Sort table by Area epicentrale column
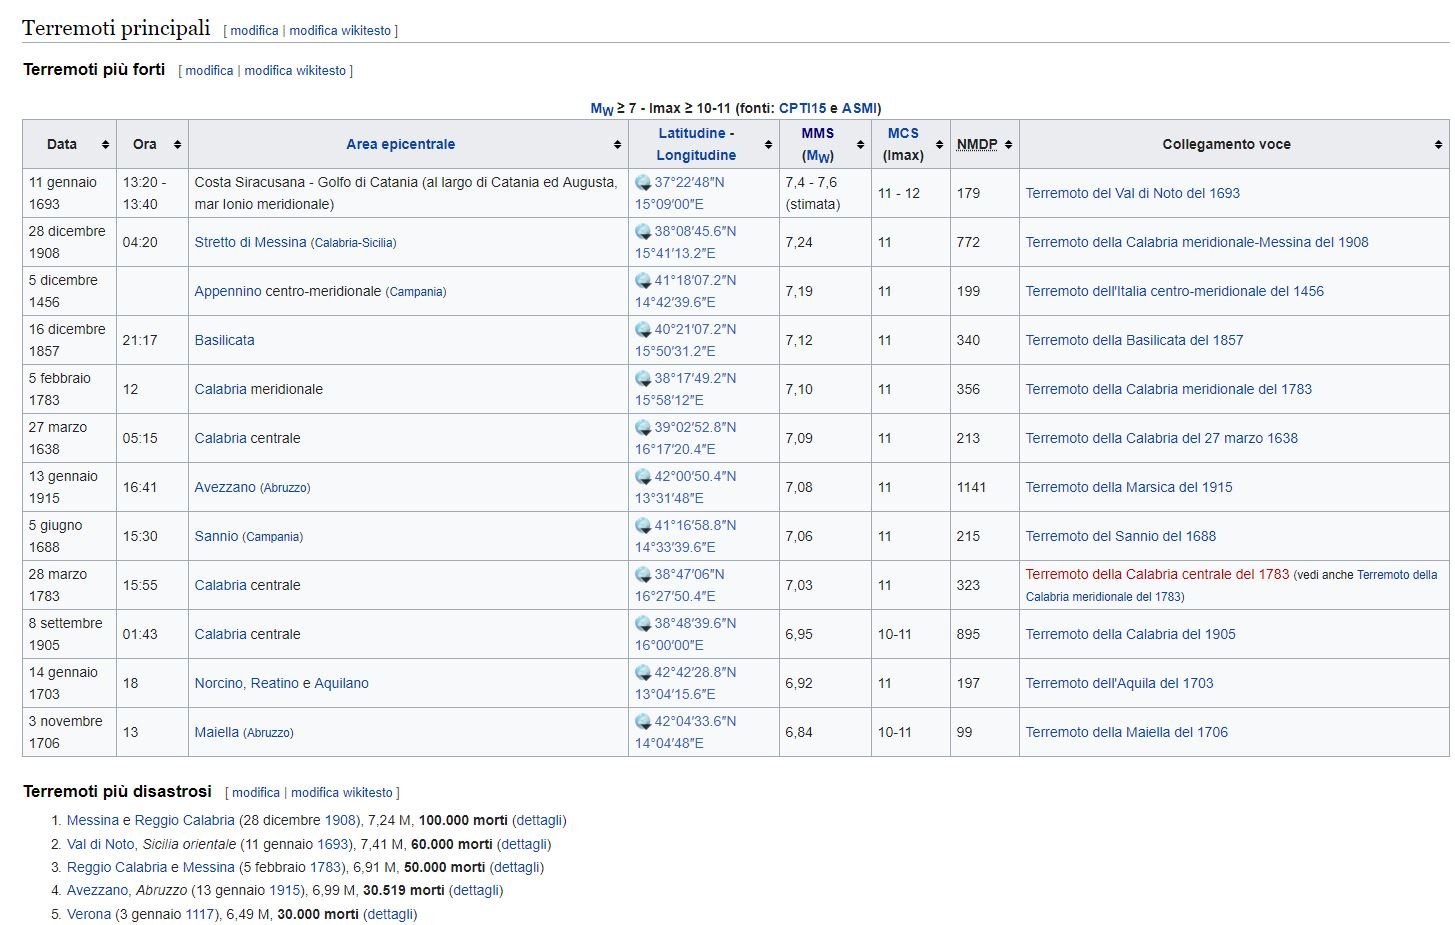Viewport: 1455px width, 925px height. click(617, 145)
